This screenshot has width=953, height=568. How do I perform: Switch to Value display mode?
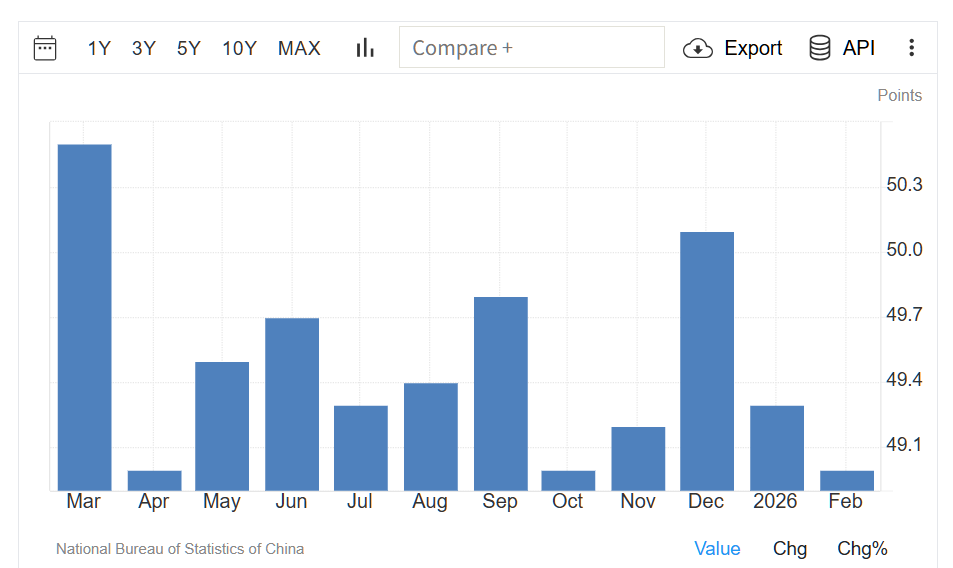coord(717,548)
